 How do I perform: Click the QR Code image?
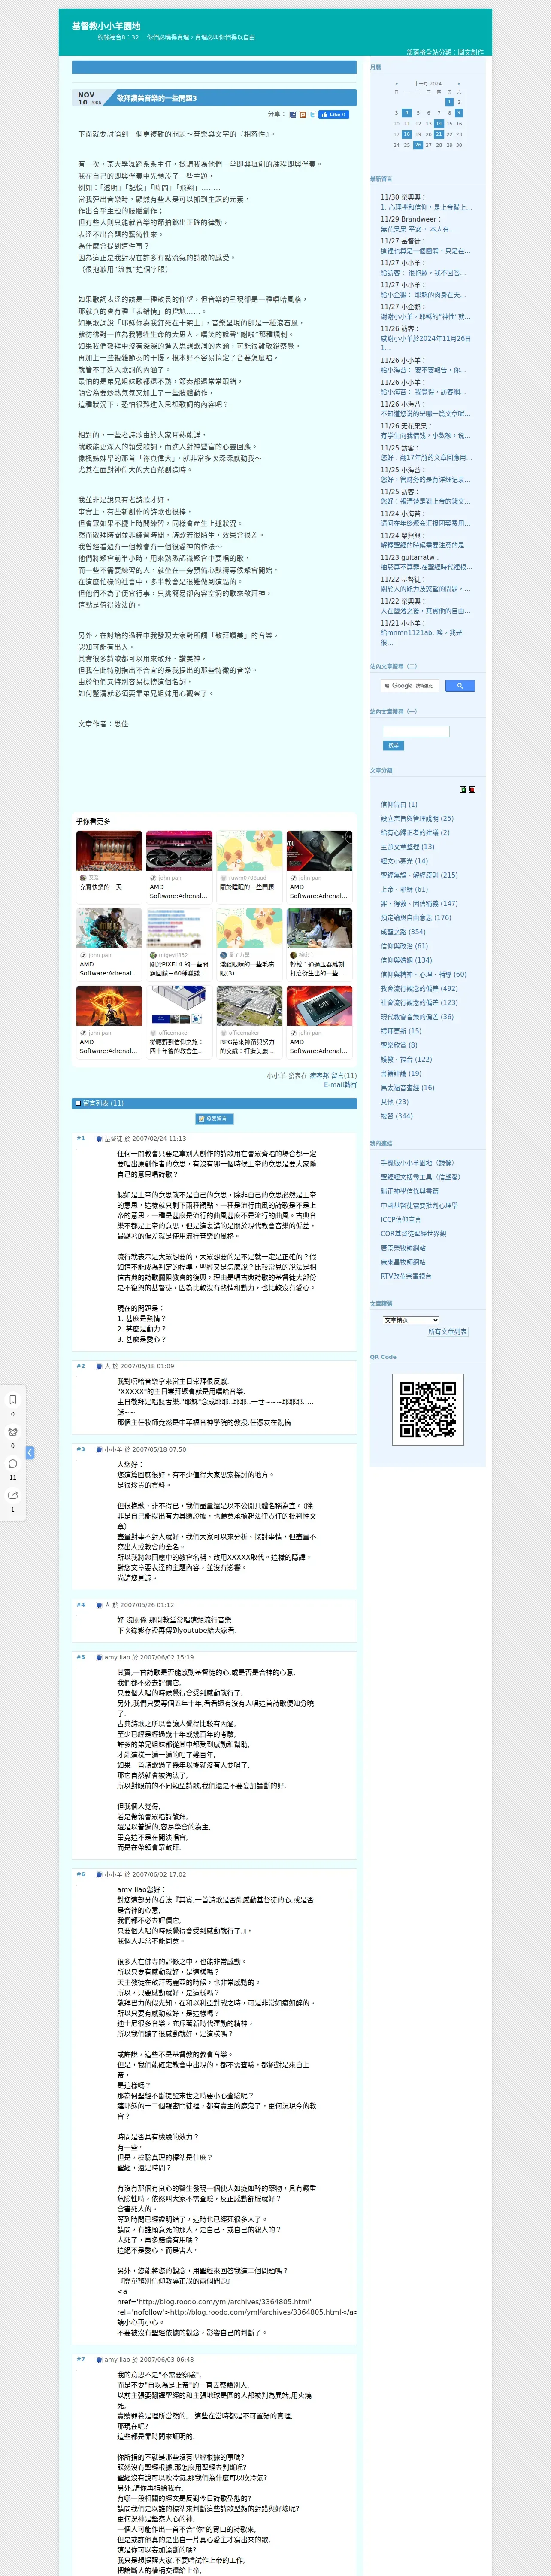point(427,1410)
